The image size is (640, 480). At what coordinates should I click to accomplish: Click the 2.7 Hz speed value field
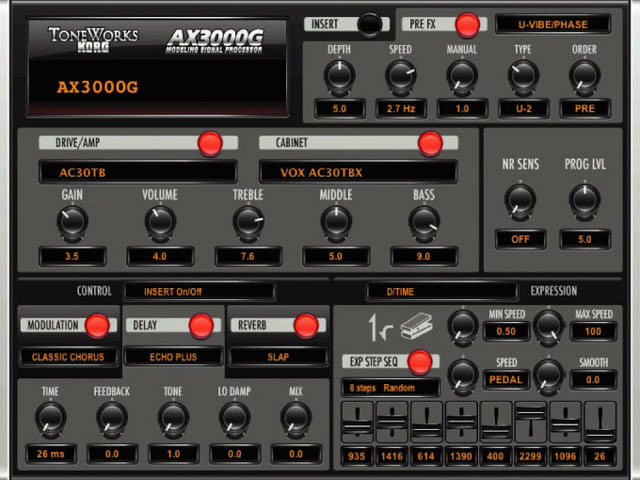[x=401, y=109]
